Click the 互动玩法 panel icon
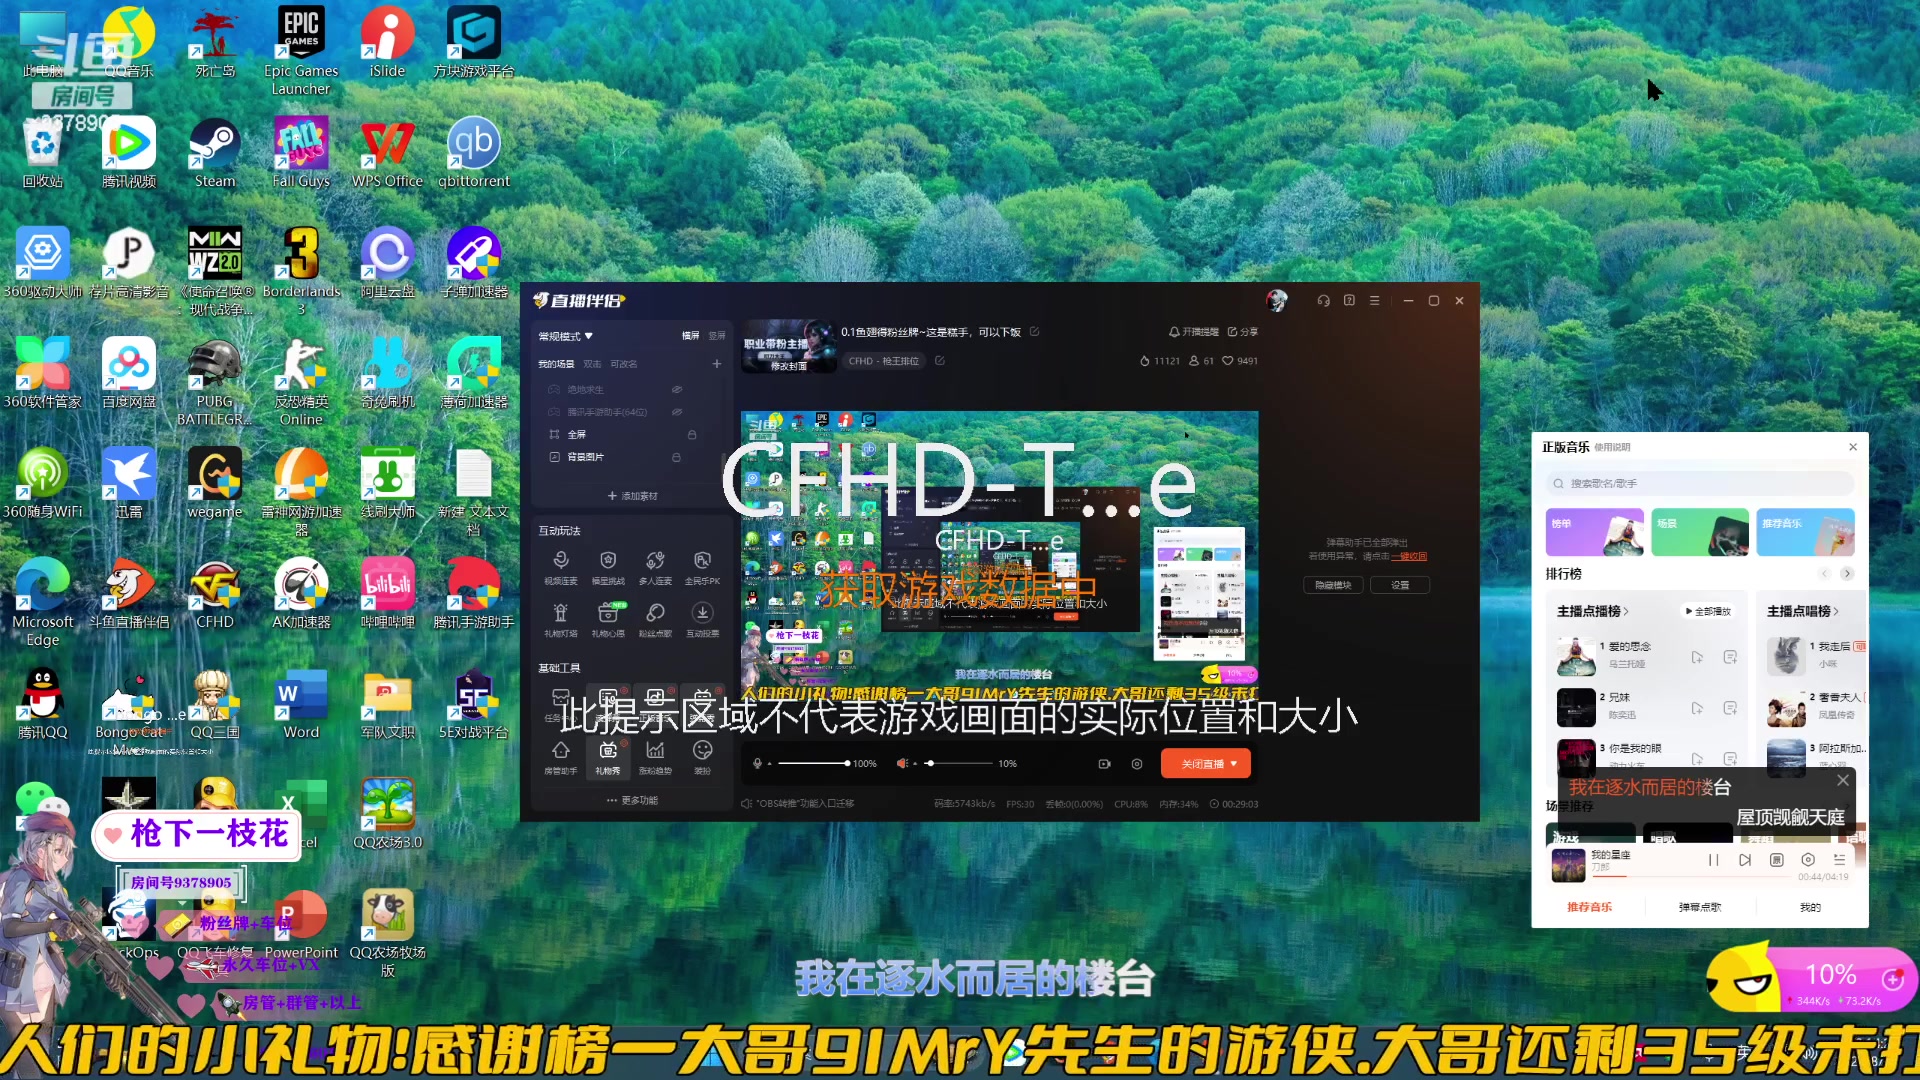 click(x=559, y=530)
